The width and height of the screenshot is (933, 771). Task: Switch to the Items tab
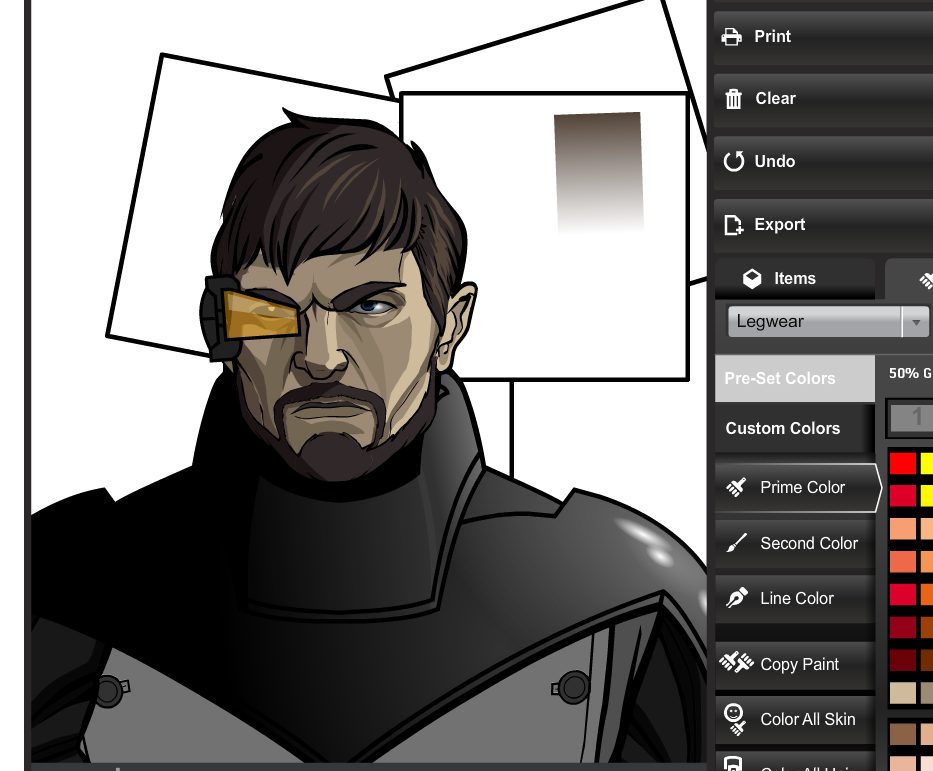pos(780,279)
